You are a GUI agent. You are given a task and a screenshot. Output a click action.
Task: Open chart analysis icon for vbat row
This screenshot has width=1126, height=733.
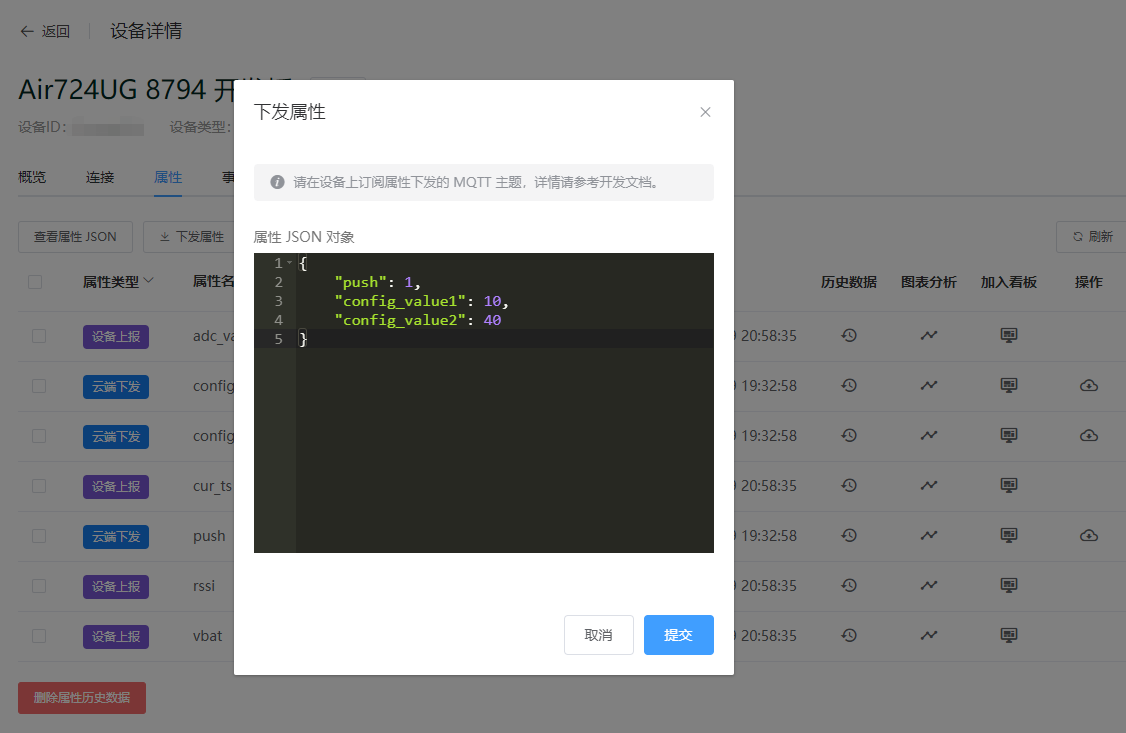(929, 635)
